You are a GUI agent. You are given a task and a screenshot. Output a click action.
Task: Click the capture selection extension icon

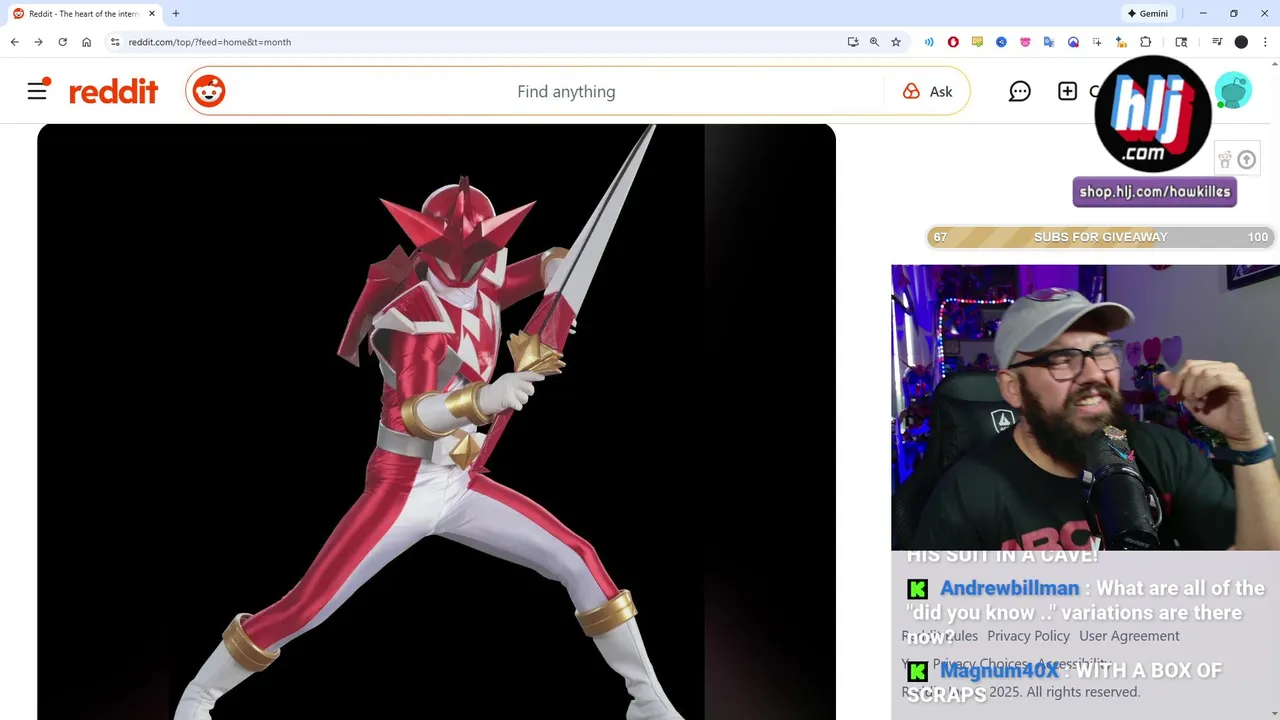point(1097,42)
